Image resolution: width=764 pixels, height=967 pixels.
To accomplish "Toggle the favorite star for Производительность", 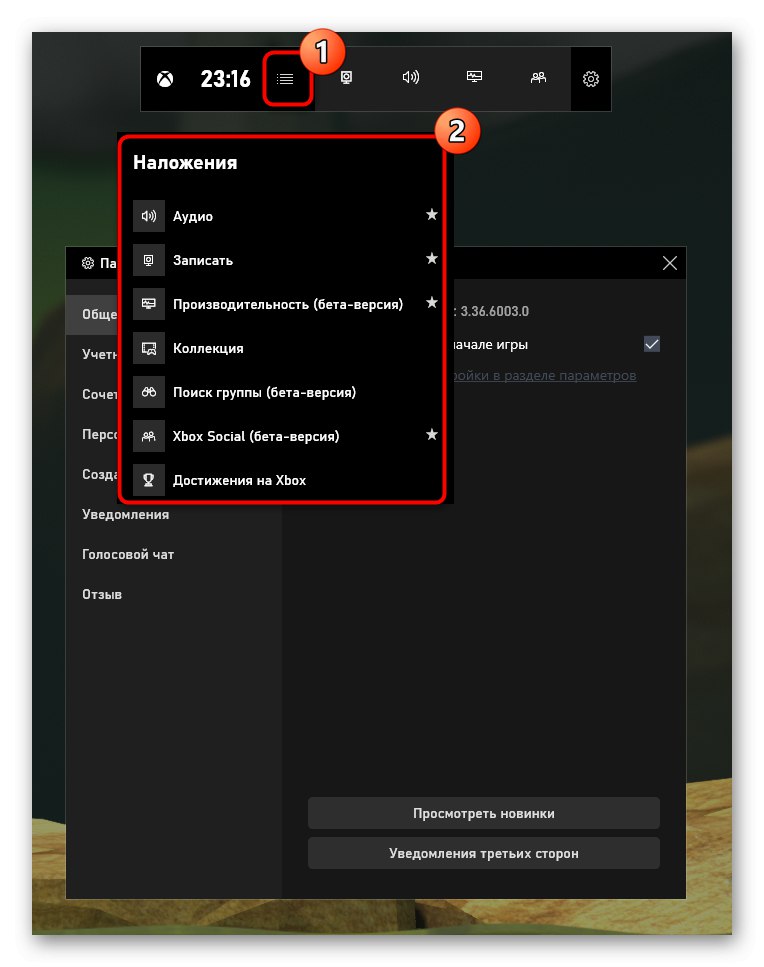I will 432,303.
